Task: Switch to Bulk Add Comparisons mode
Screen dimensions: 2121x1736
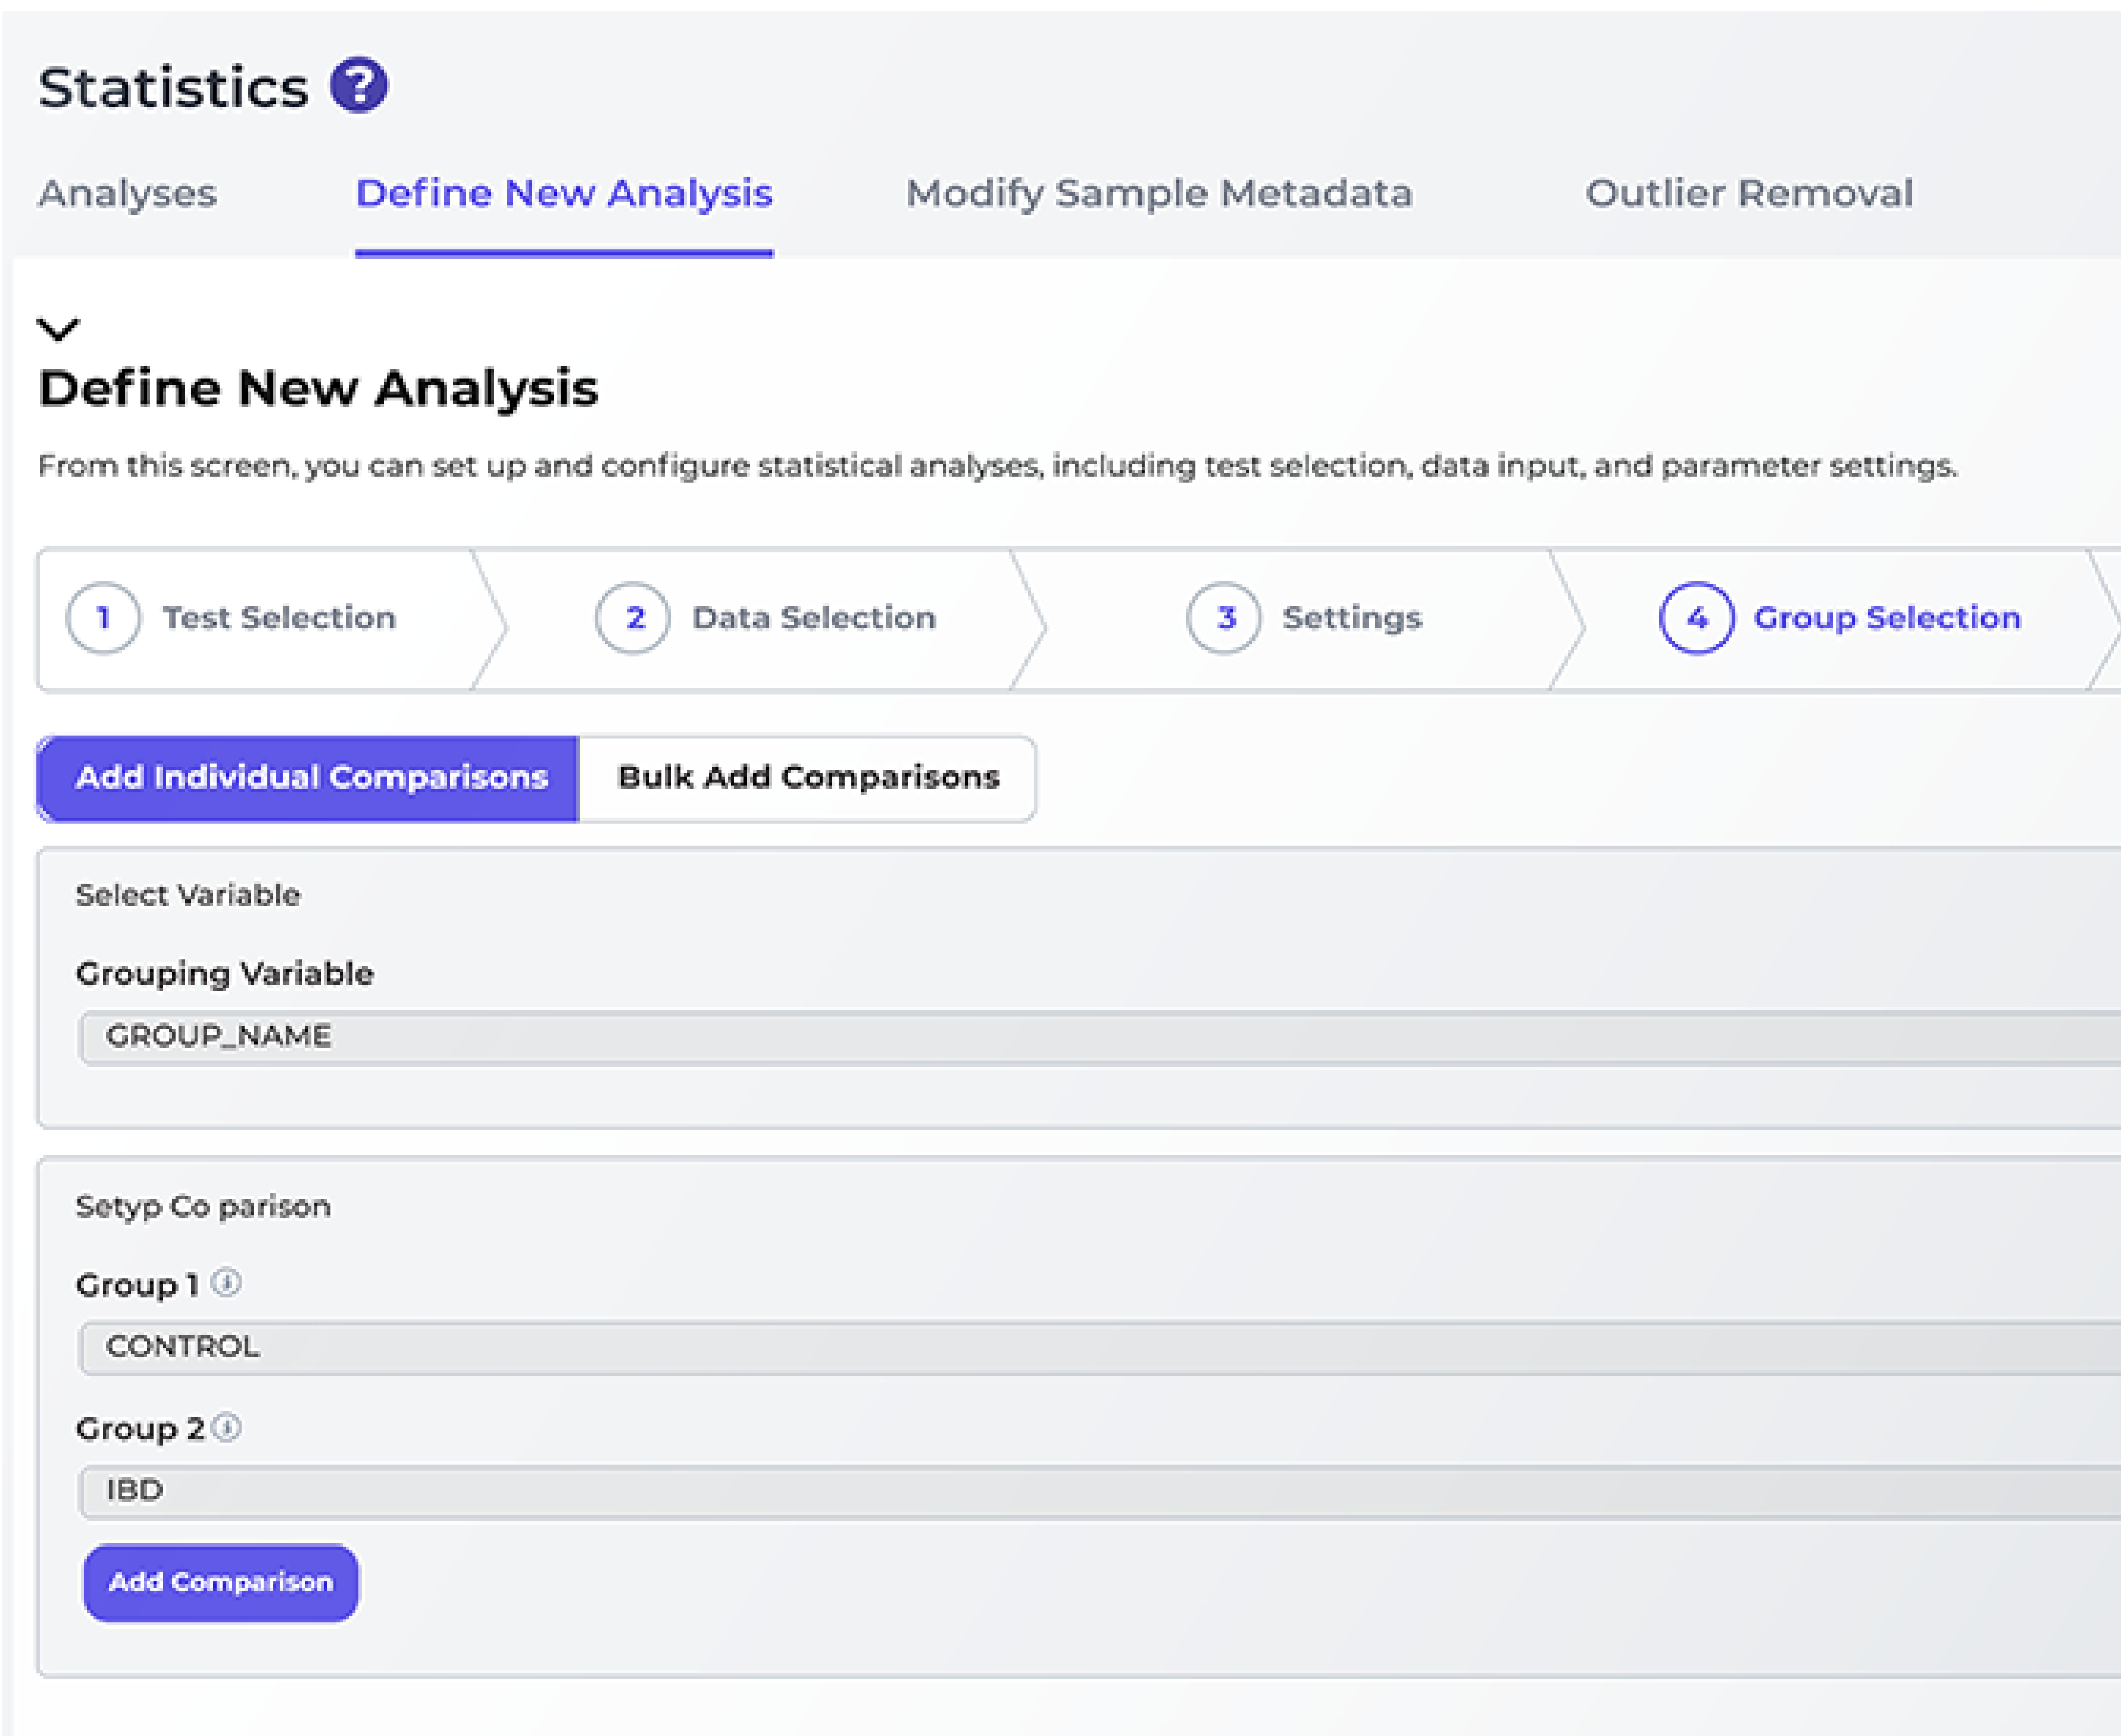Action: click(x=808, y=778)
